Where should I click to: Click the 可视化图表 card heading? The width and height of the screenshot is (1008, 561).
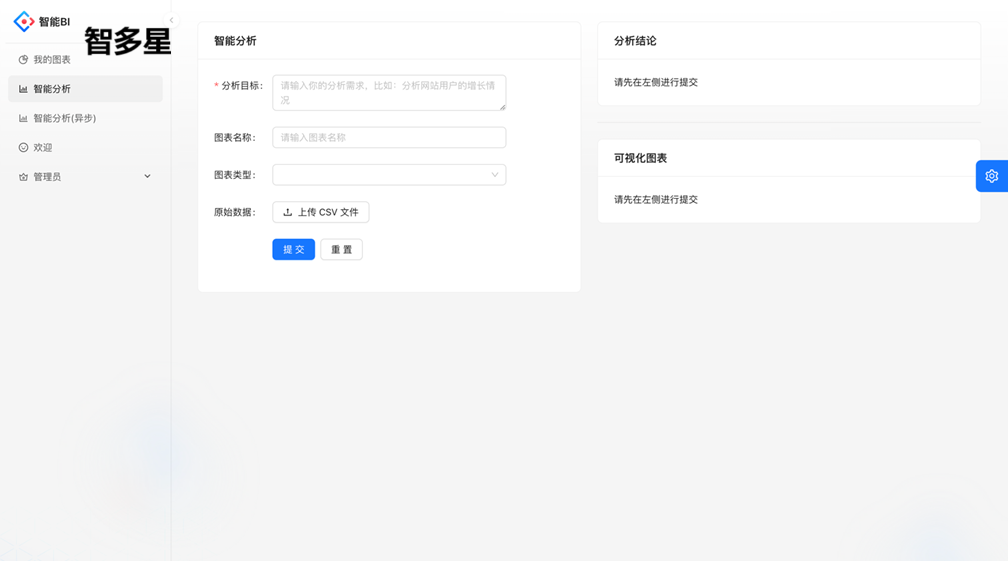click(x=640, y=158)
